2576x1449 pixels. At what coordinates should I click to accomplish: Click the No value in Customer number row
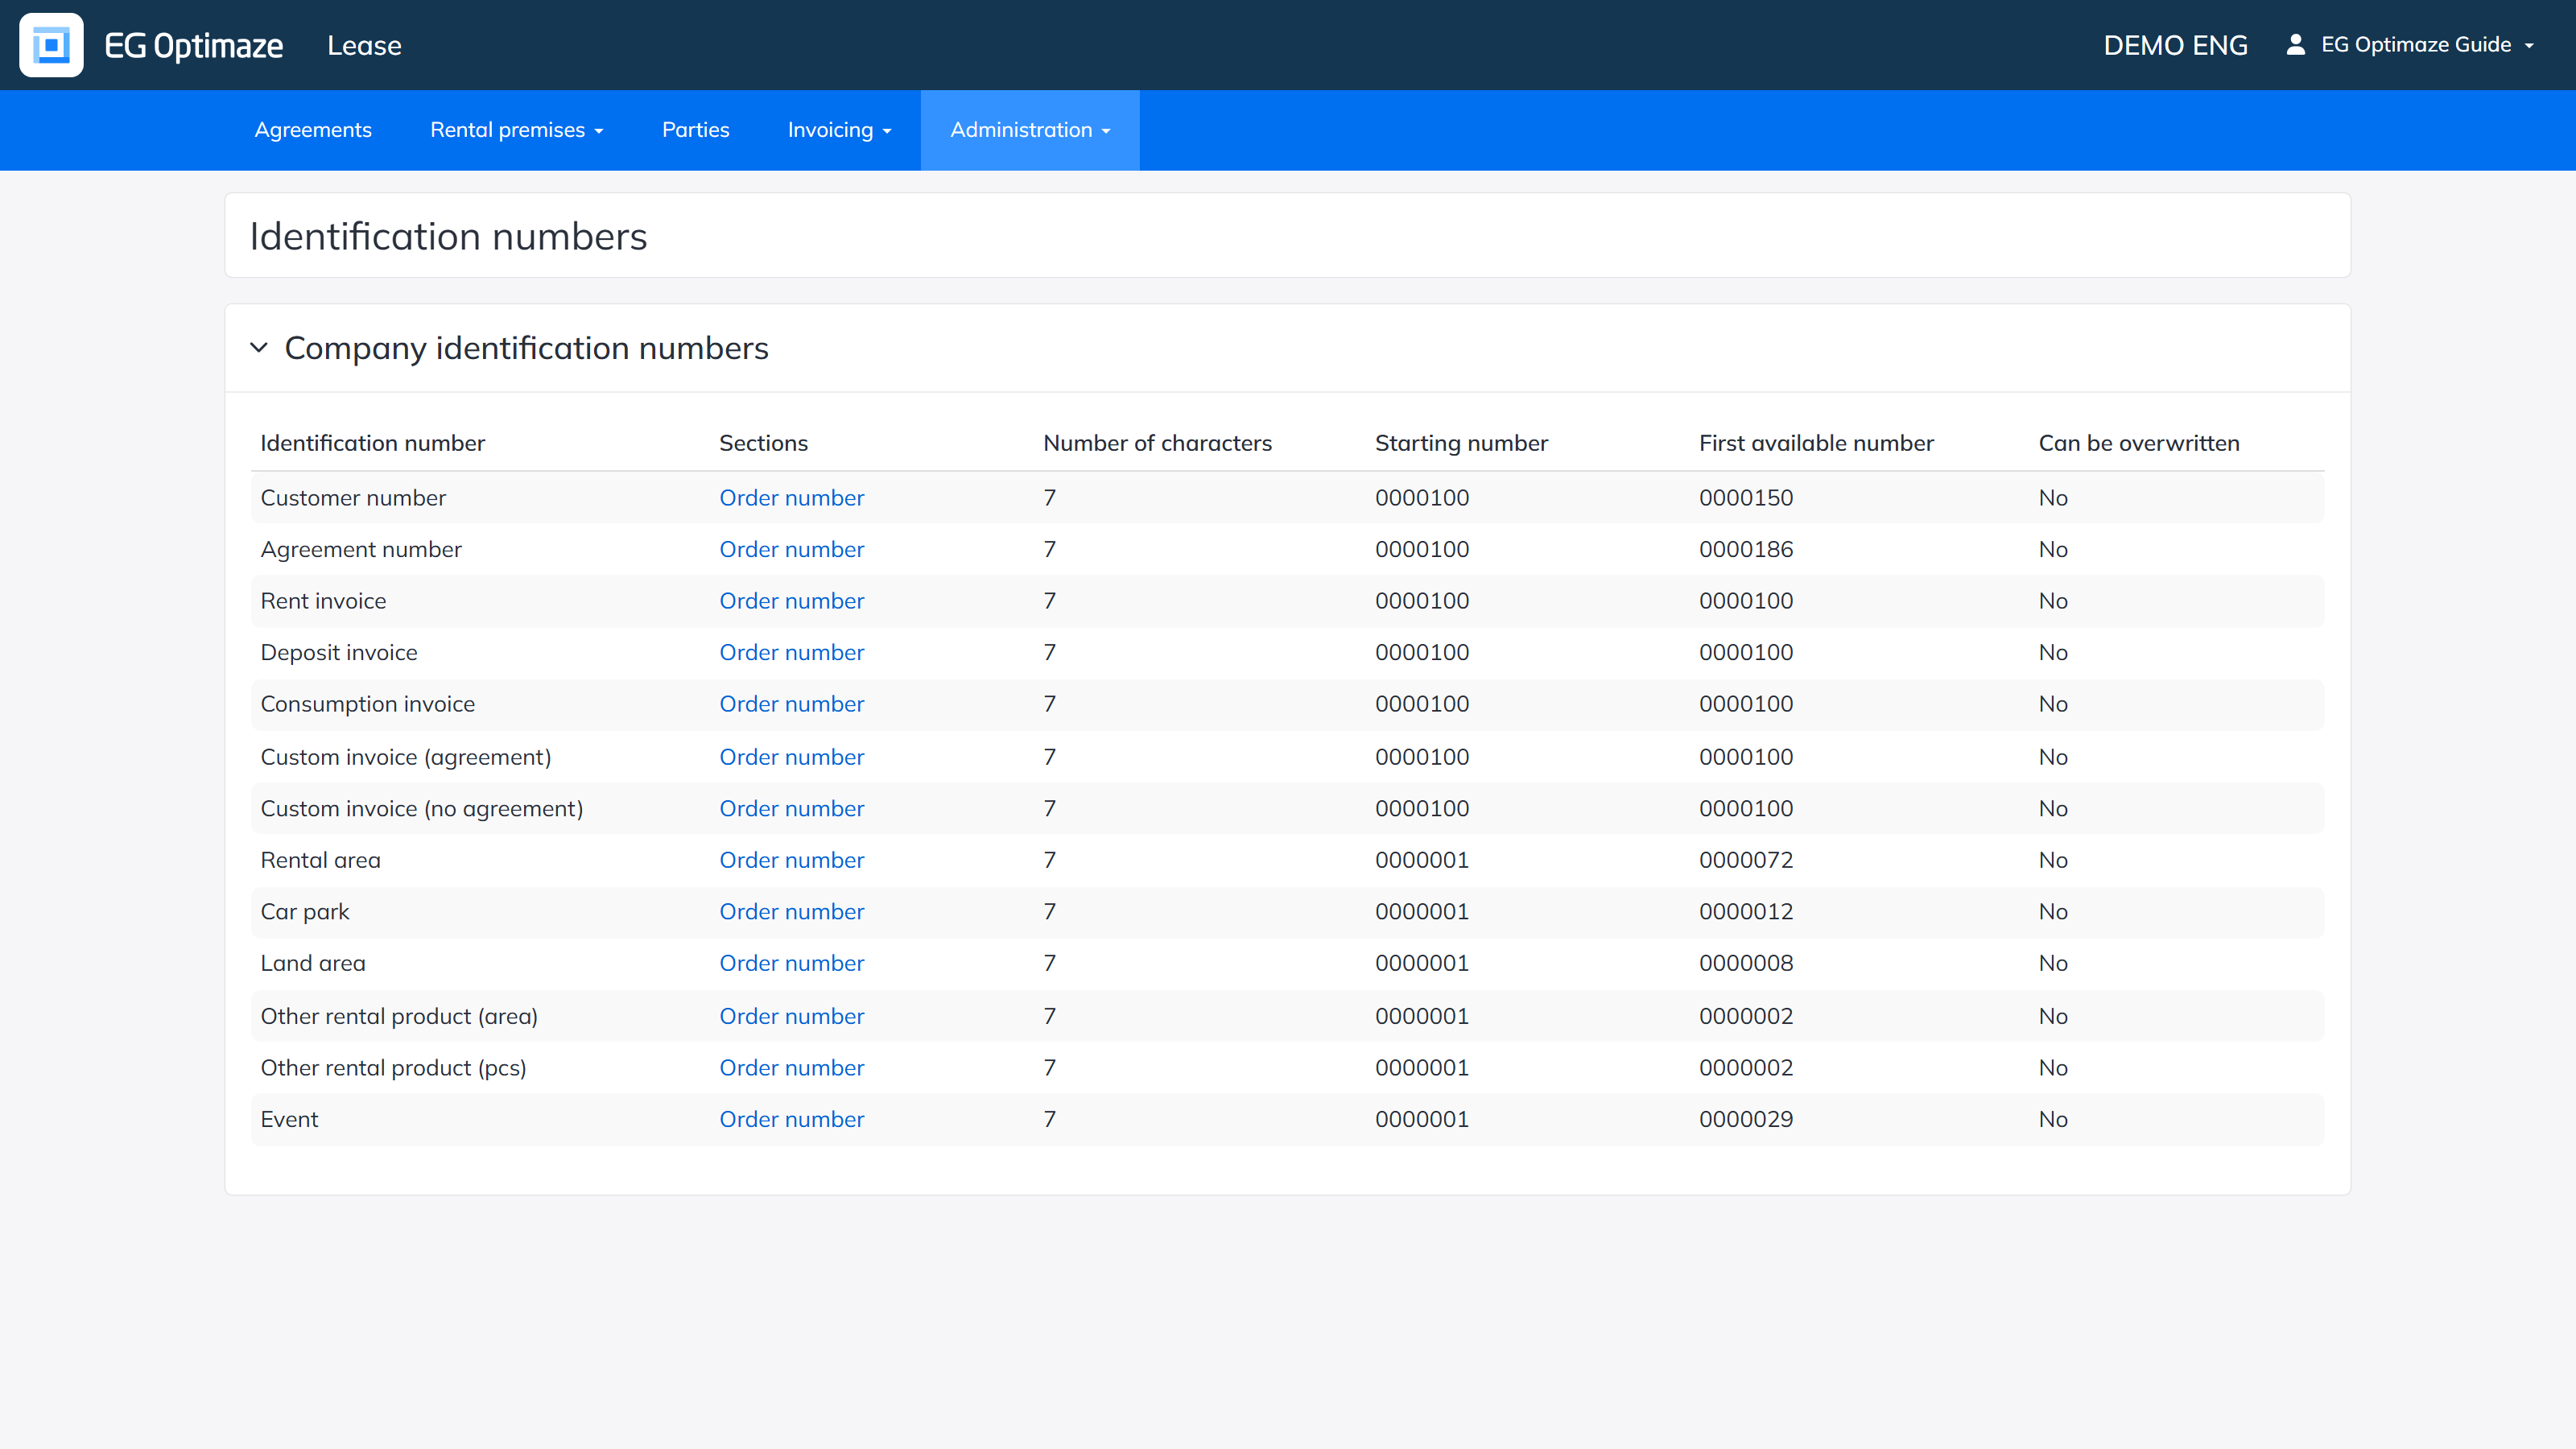coord(2053,498)
